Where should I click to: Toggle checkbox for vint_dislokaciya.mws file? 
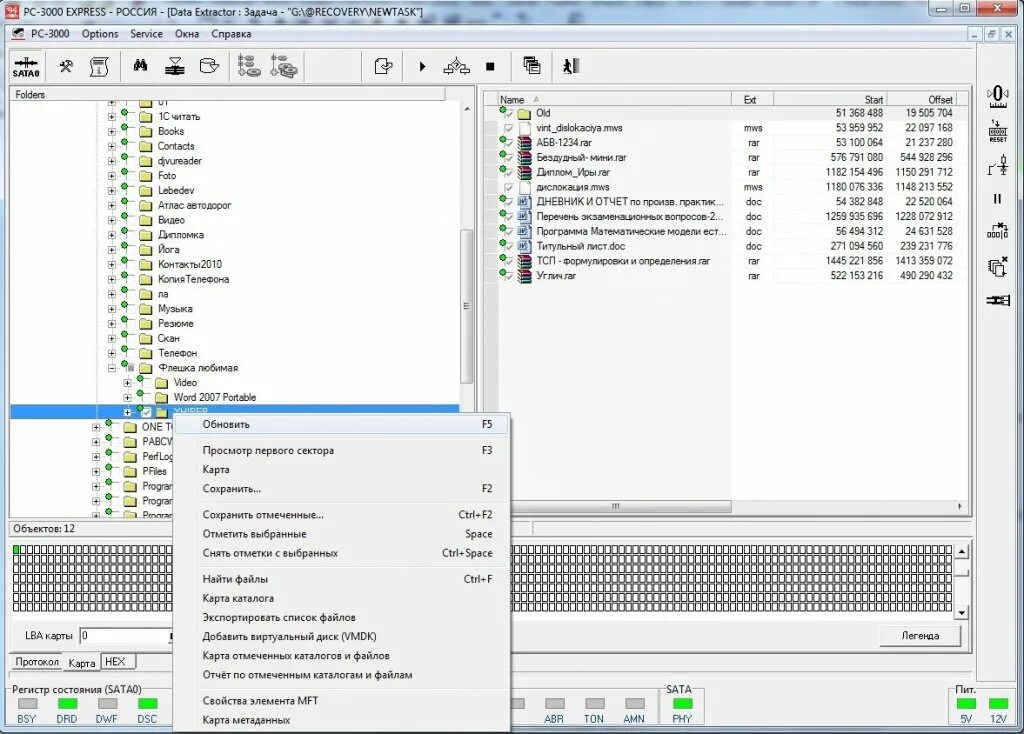tap(509, 129)
